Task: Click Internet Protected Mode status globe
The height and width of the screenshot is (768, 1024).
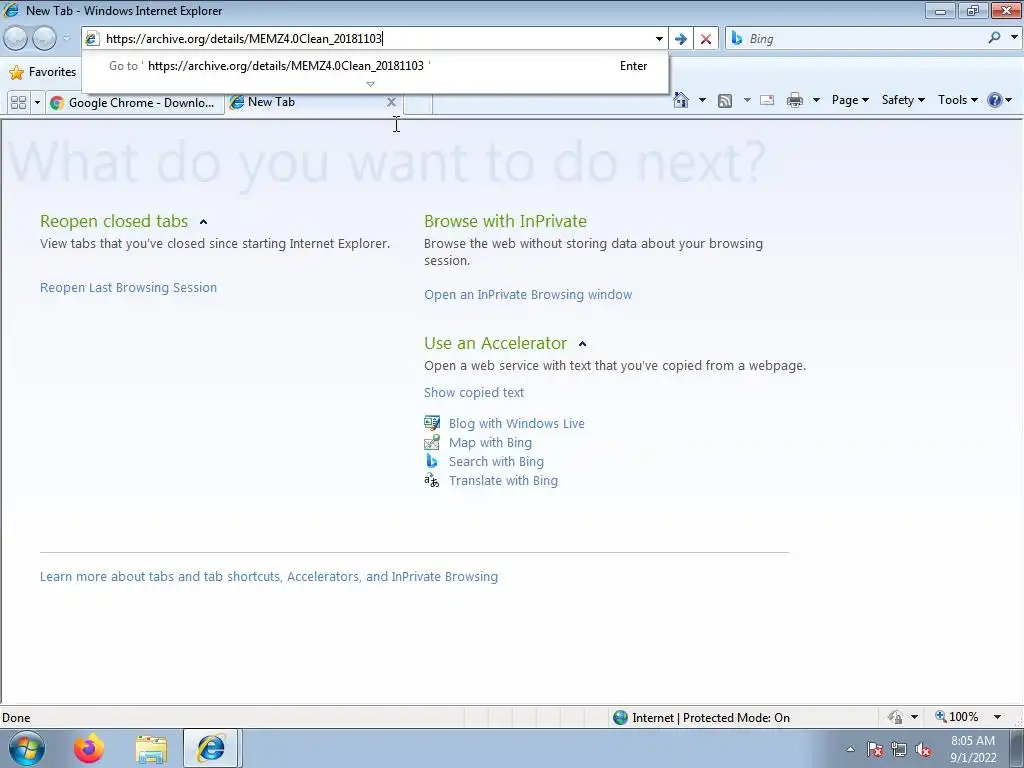Action: [x=620, y=717]
